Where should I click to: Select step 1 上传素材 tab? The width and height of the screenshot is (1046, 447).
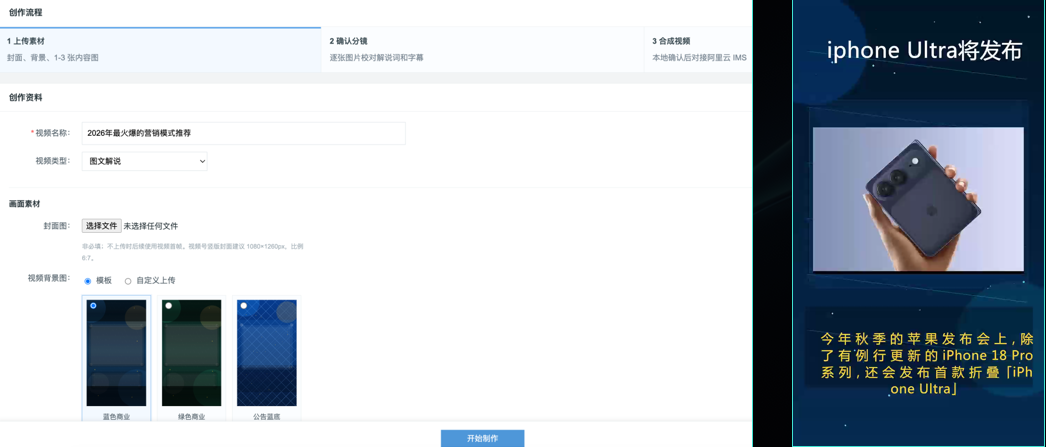[x=160, y=49]
